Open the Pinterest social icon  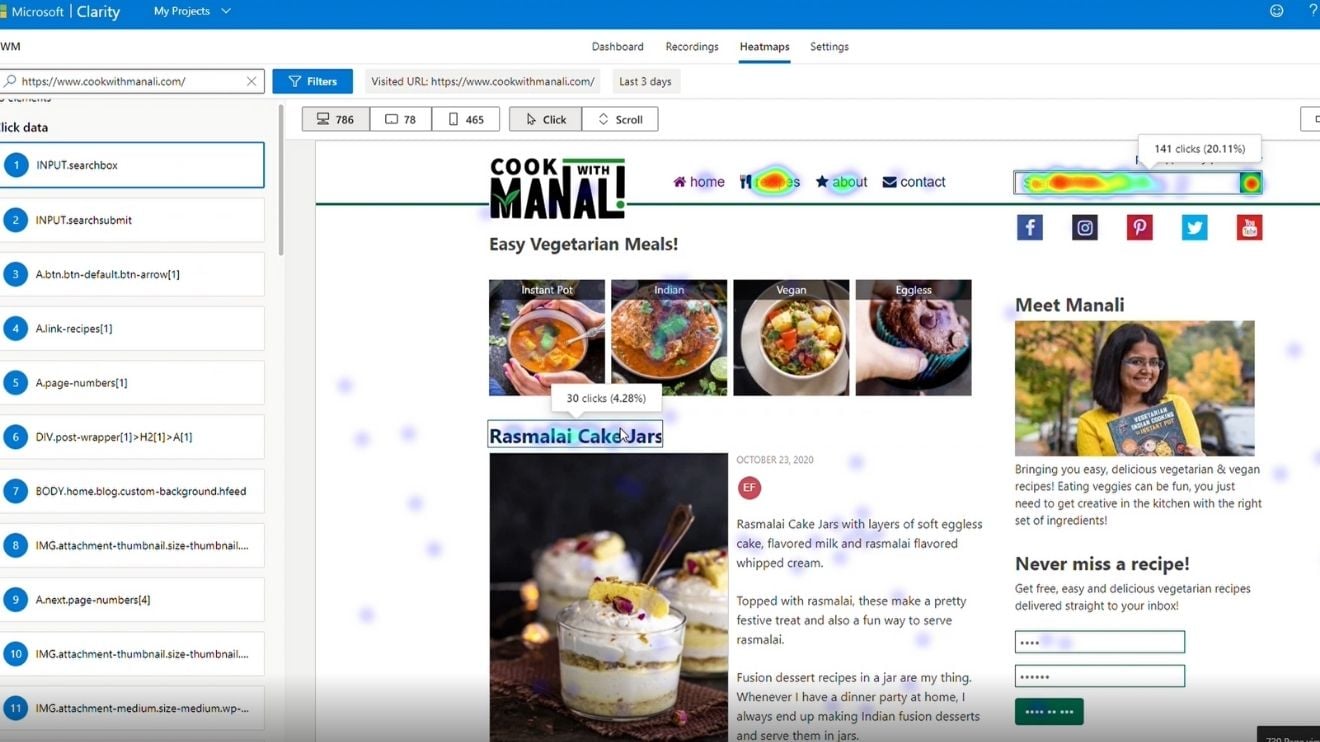(x=1140, y=227)
